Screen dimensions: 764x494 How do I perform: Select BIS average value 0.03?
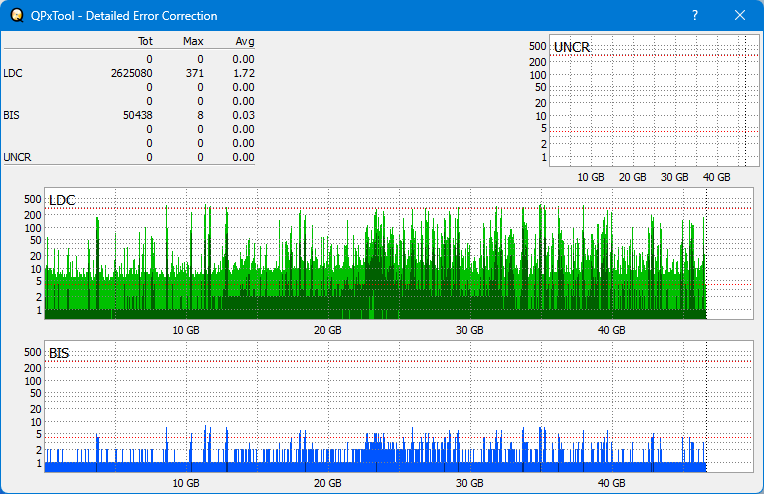[244, 115]
